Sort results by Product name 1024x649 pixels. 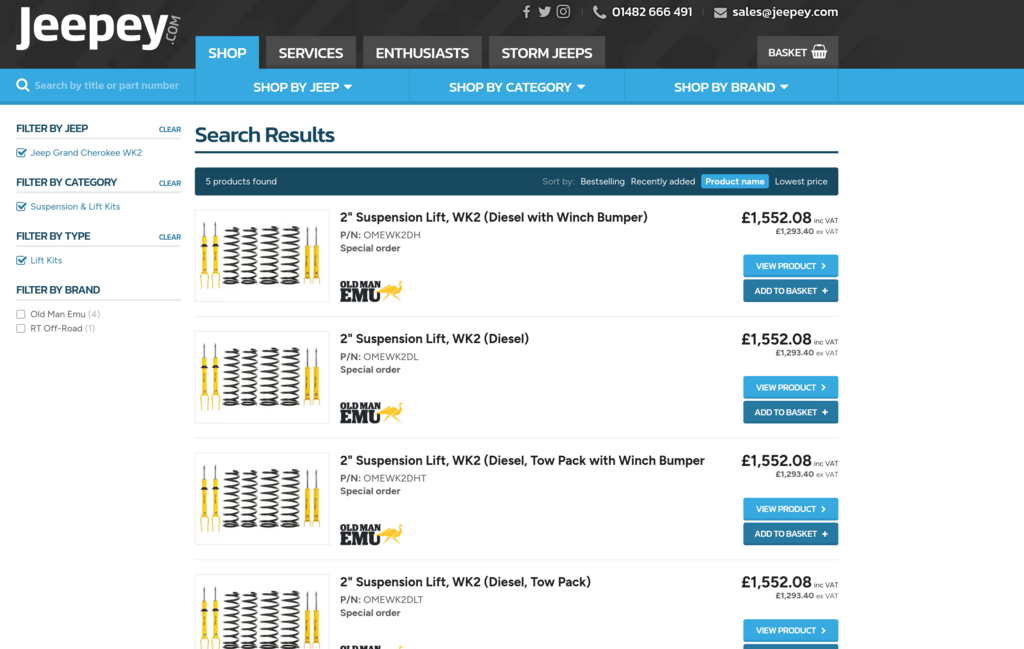735,182
